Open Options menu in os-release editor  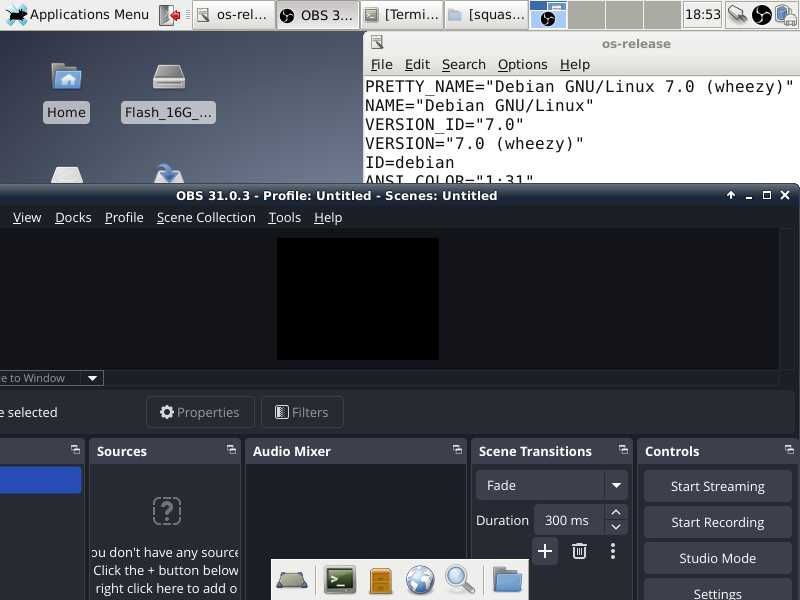pyautogui.click(x=522, y=65)
